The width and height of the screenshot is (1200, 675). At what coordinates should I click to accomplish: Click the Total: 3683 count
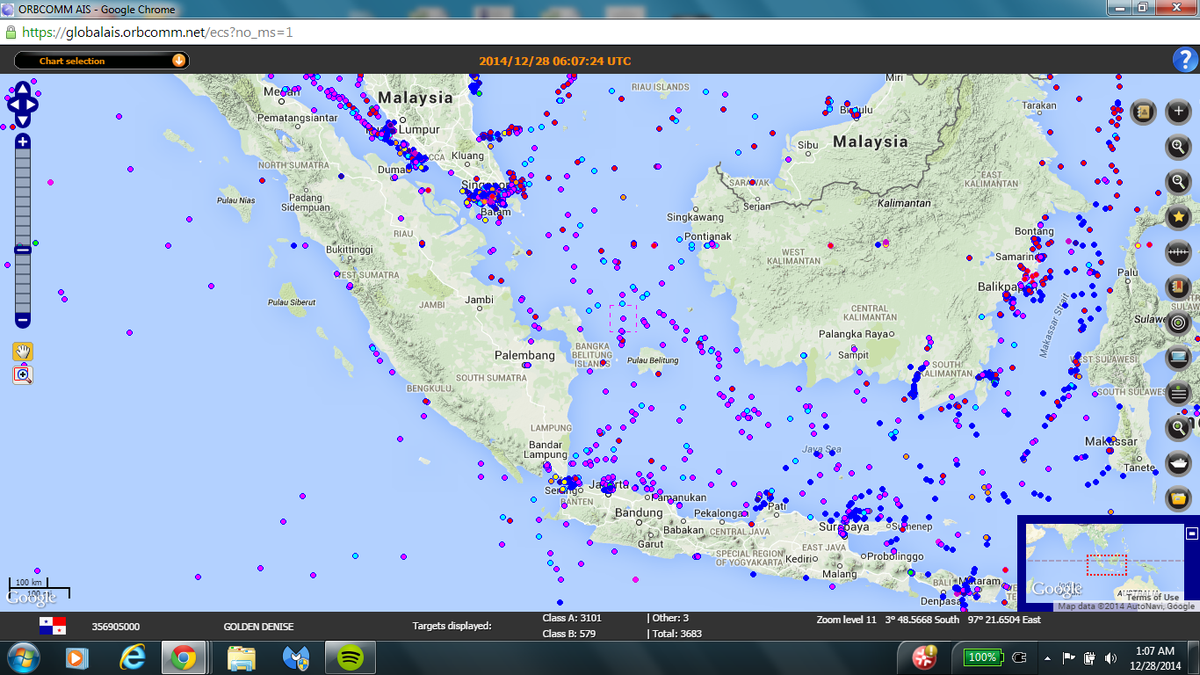pos(678,633)
